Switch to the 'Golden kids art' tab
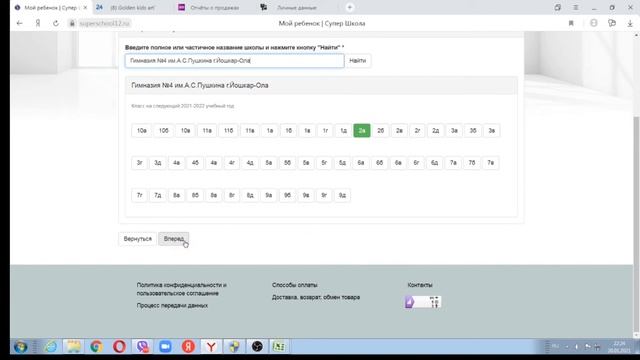640x360 pixels. [133, 7]
